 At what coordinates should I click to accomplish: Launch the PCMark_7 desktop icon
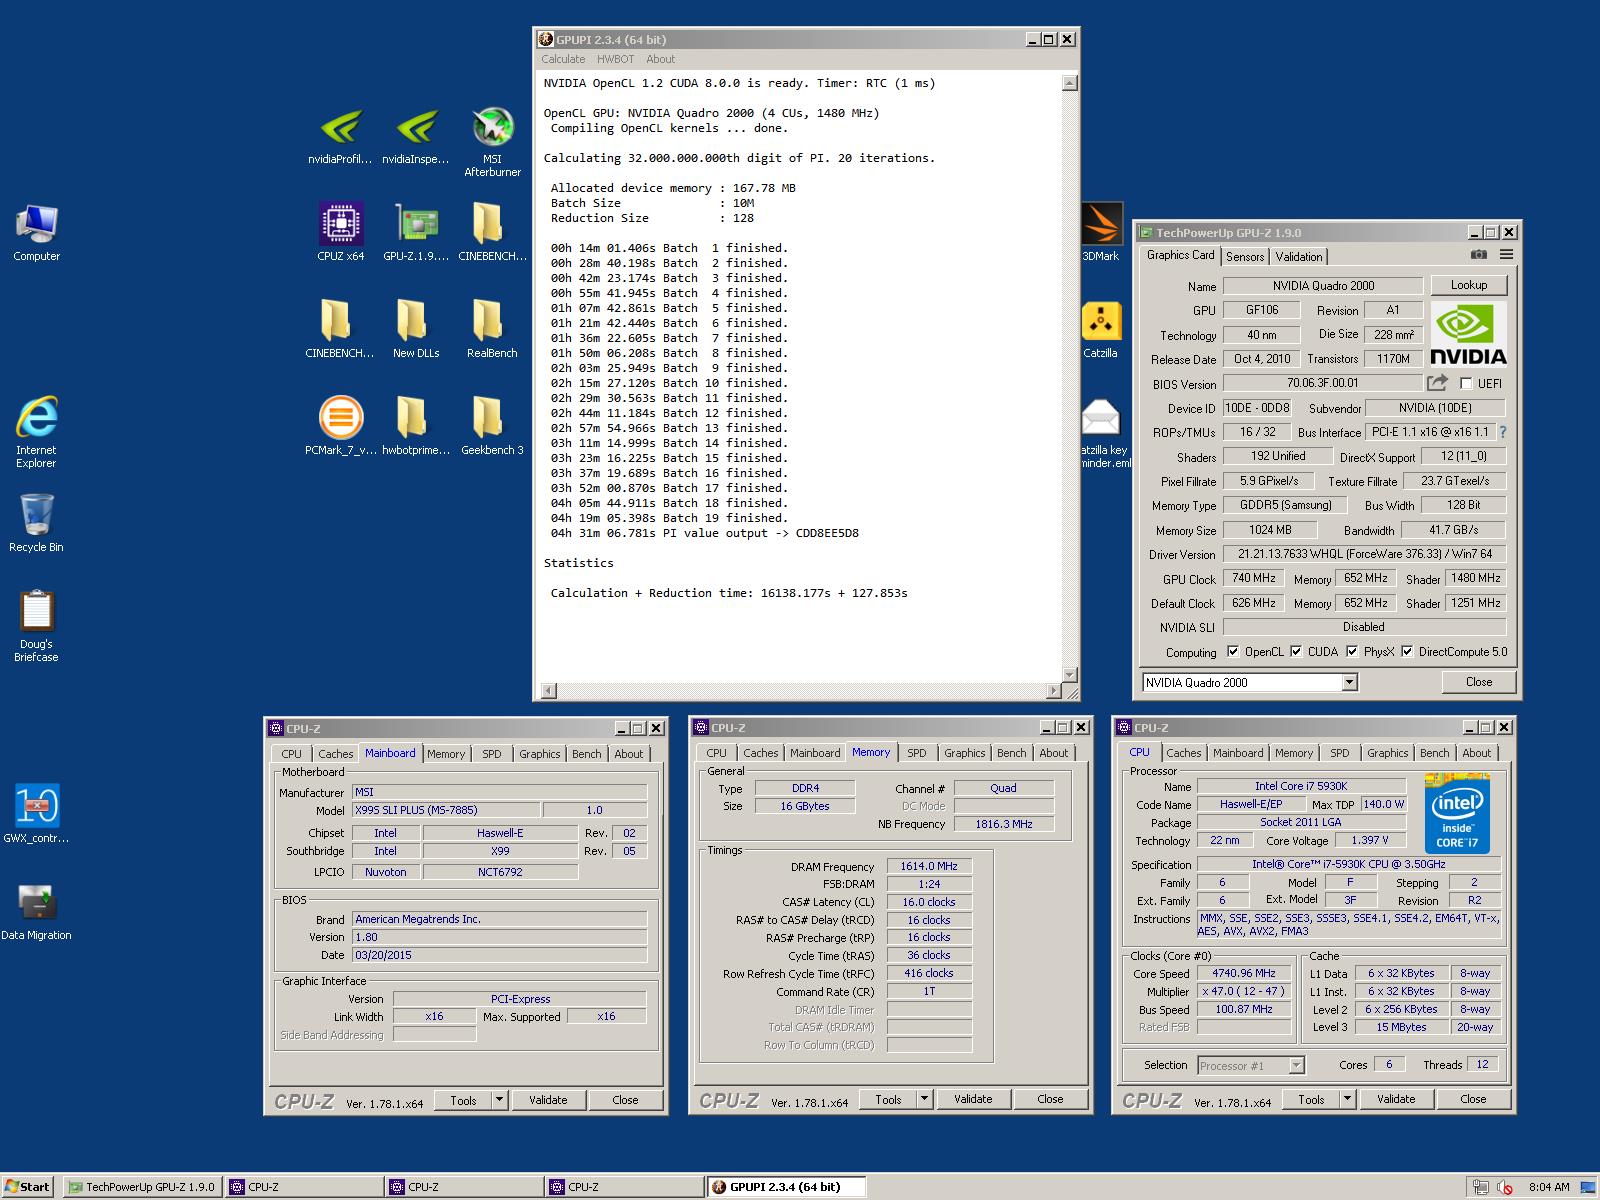click(341, 426)
